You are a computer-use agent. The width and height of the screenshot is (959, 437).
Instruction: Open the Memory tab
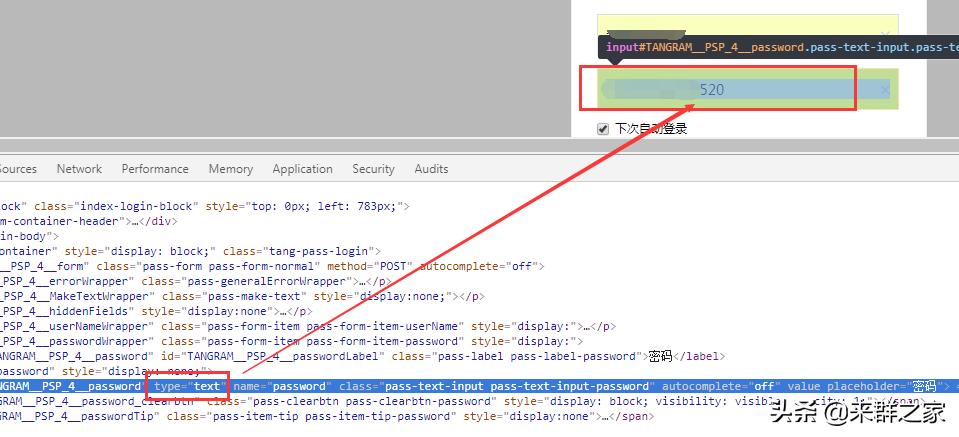(231, 169)
